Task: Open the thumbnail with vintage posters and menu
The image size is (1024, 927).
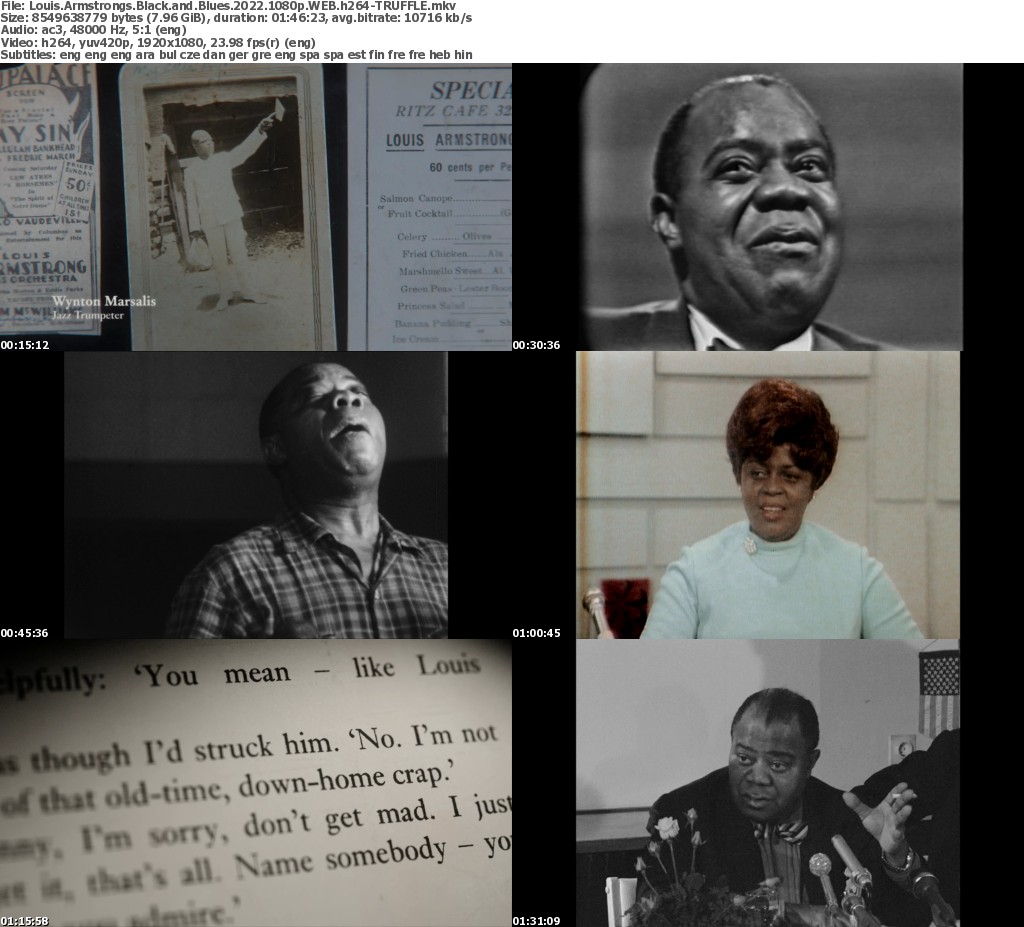Action: pos(256,207)
